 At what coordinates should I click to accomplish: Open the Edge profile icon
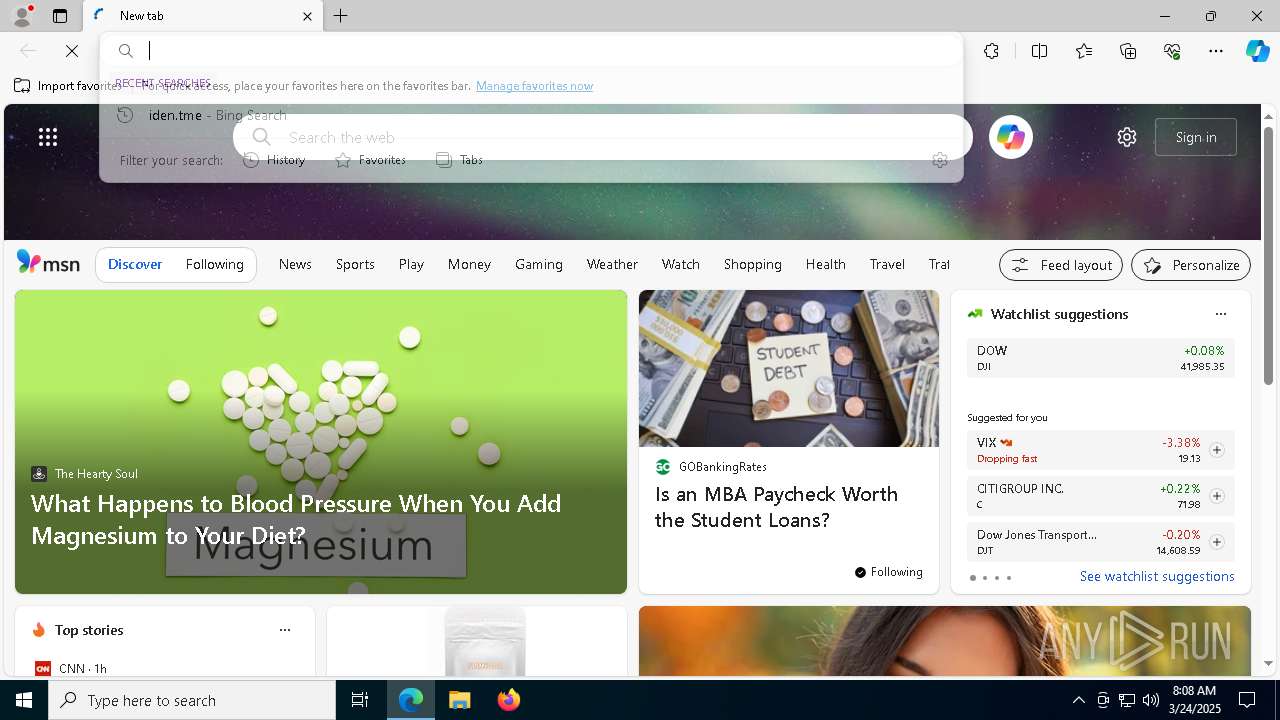21,16
